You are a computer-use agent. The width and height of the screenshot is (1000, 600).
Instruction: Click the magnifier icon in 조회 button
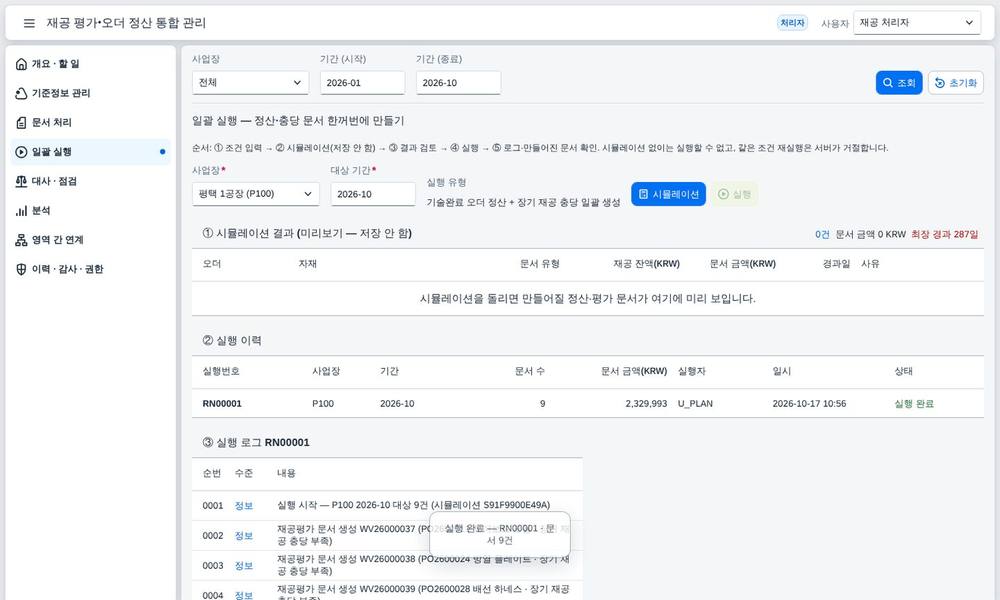(x=888, y=83)
